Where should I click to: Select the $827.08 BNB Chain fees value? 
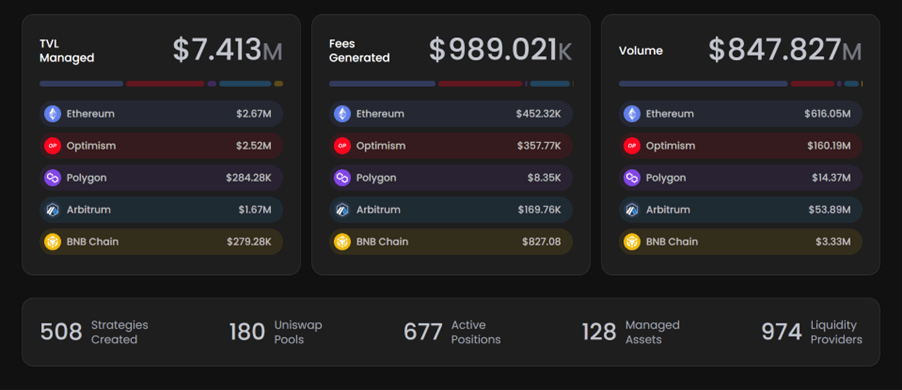541,242
